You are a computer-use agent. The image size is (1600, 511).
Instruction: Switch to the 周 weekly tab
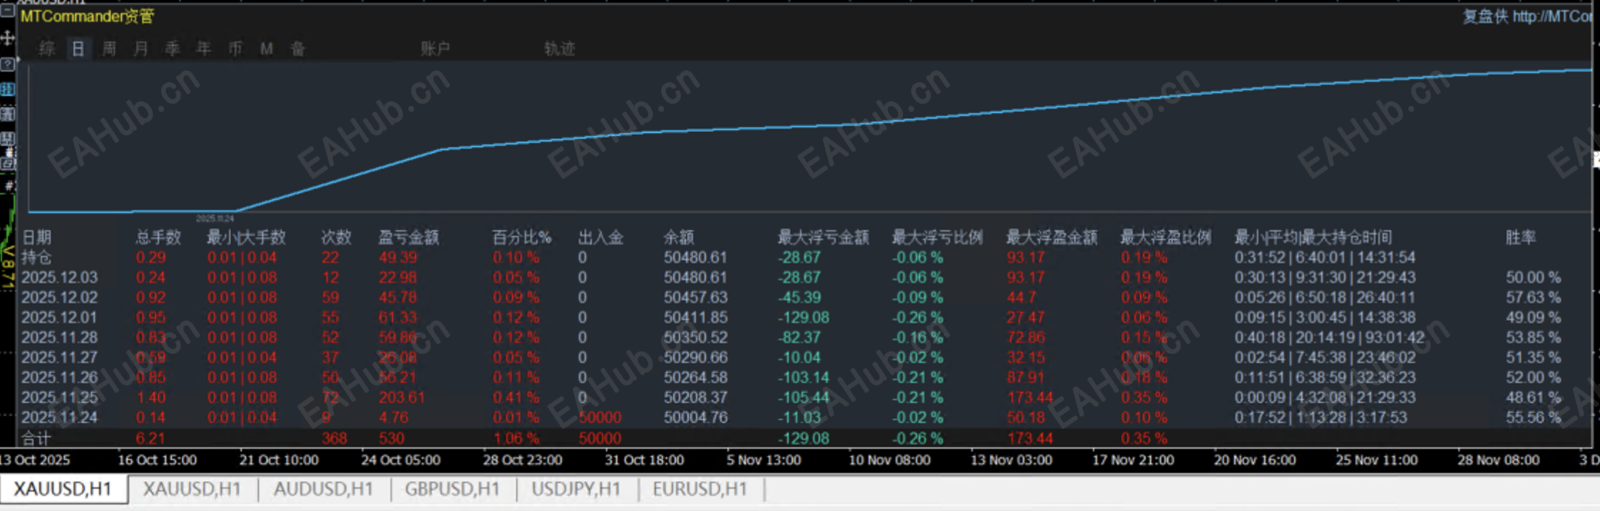(109, 48)
